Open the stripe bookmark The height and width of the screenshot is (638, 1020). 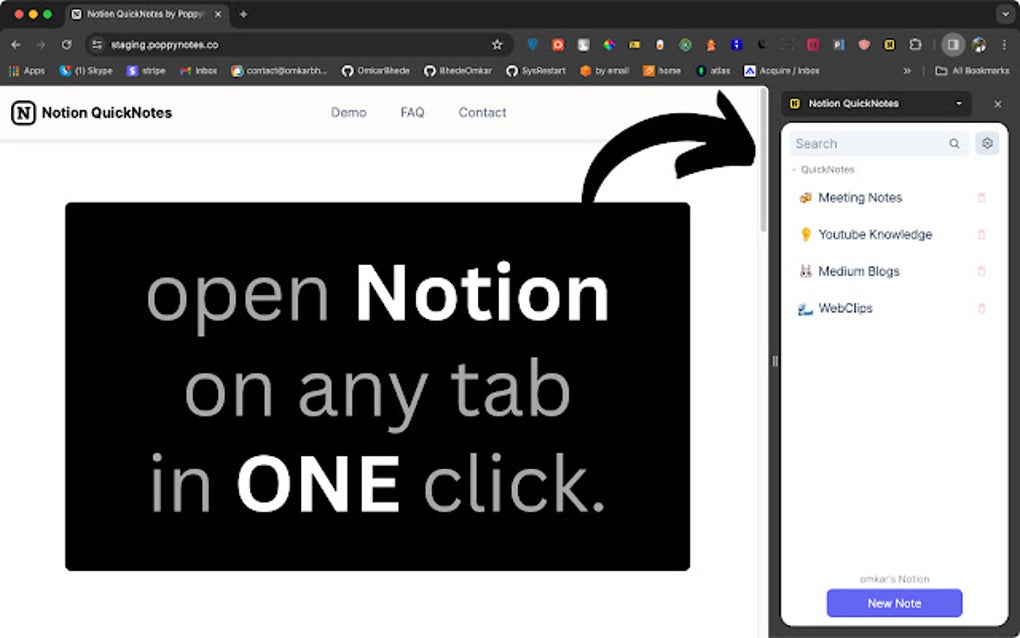tap(146, 71)
